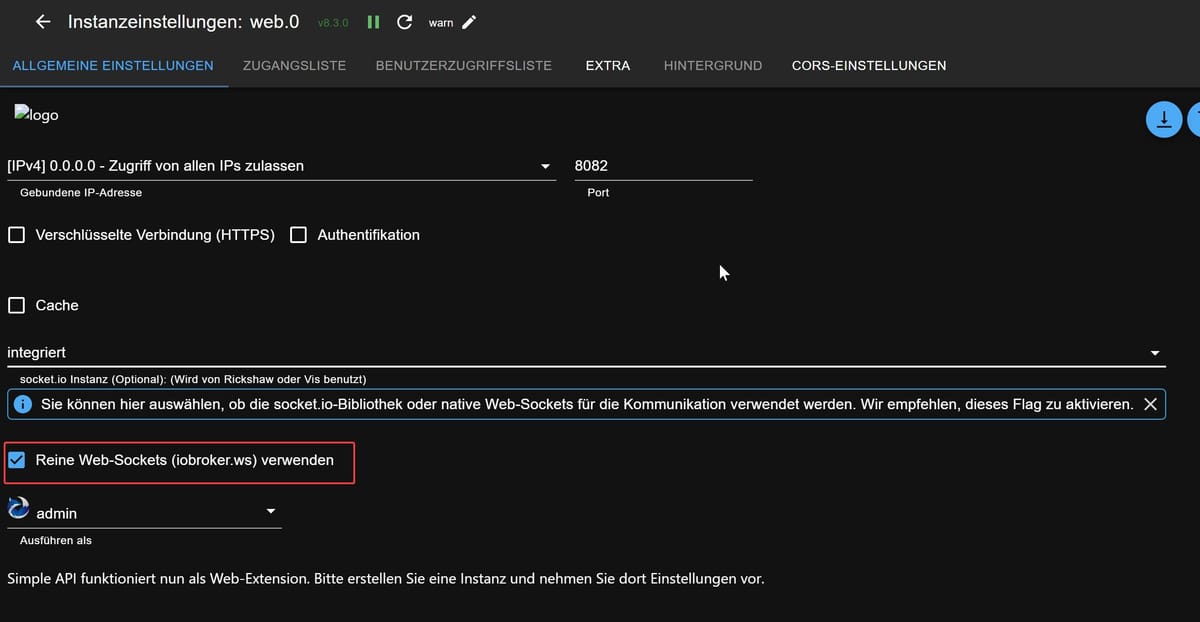Screen dimensions: 1200x622
Task: Go back using the arrow icon
Action: click(42, 22)
